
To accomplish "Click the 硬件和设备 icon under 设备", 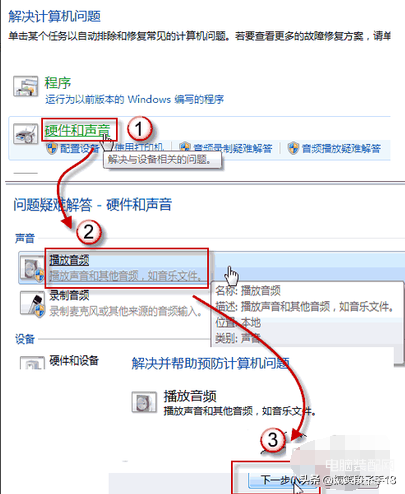I will pos(32,363).
